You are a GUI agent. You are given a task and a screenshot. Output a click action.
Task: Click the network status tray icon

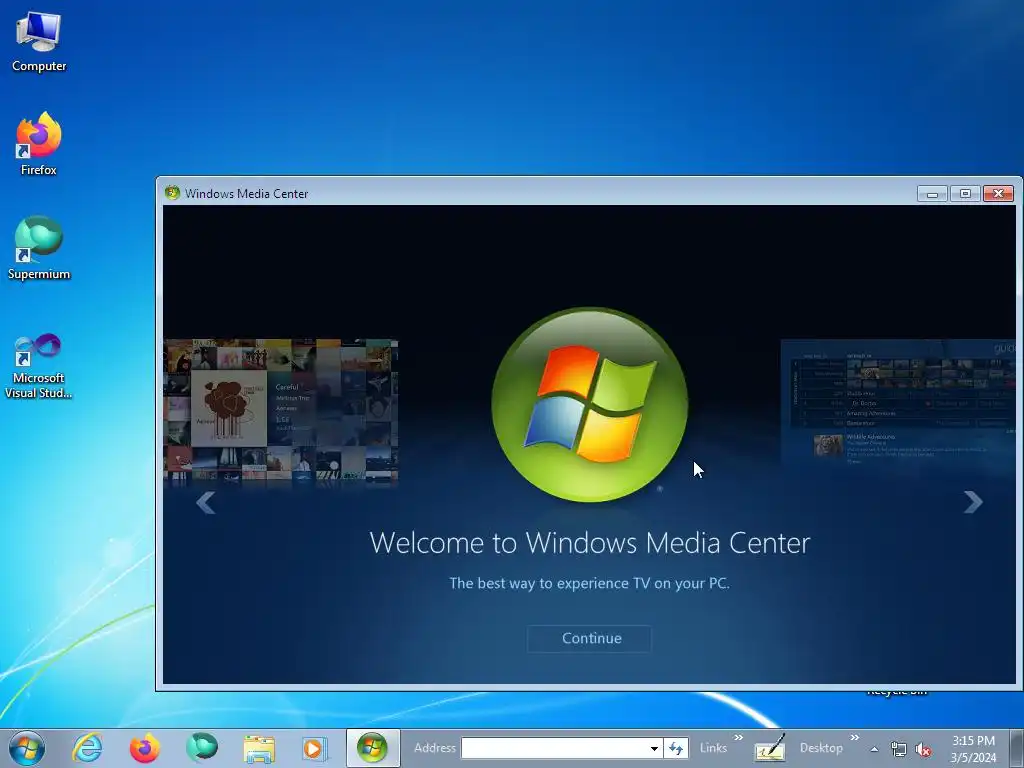click(x=899, y=750)
